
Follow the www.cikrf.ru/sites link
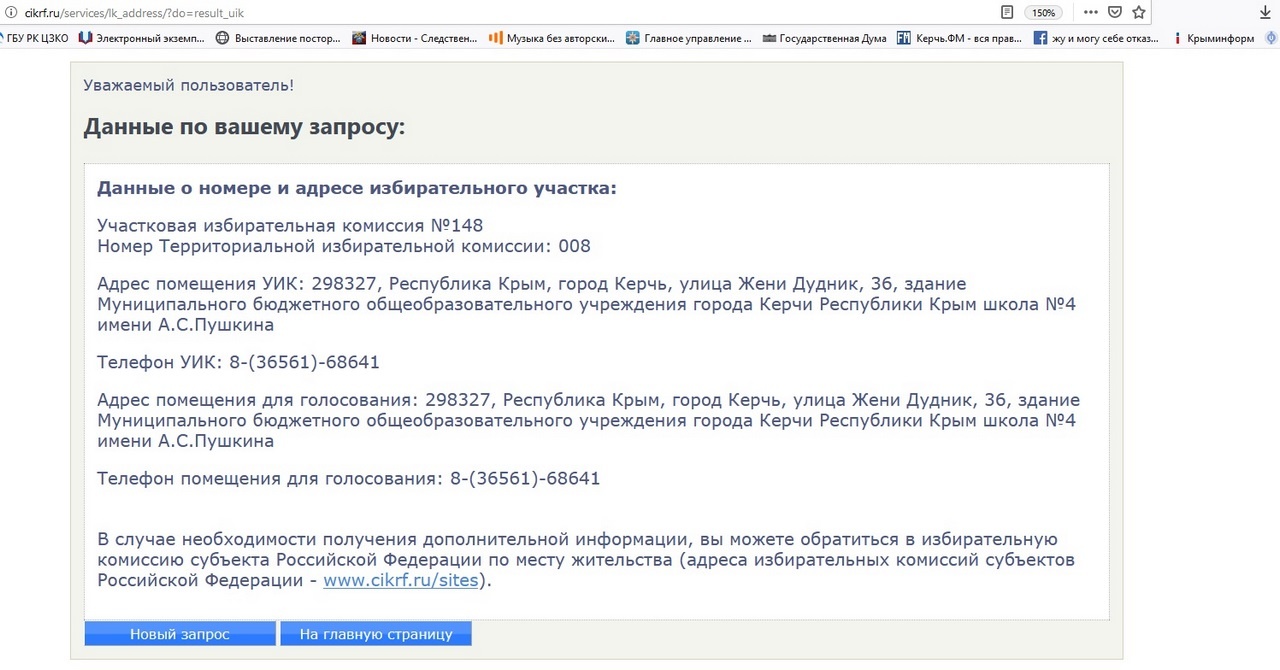(400, 580)
